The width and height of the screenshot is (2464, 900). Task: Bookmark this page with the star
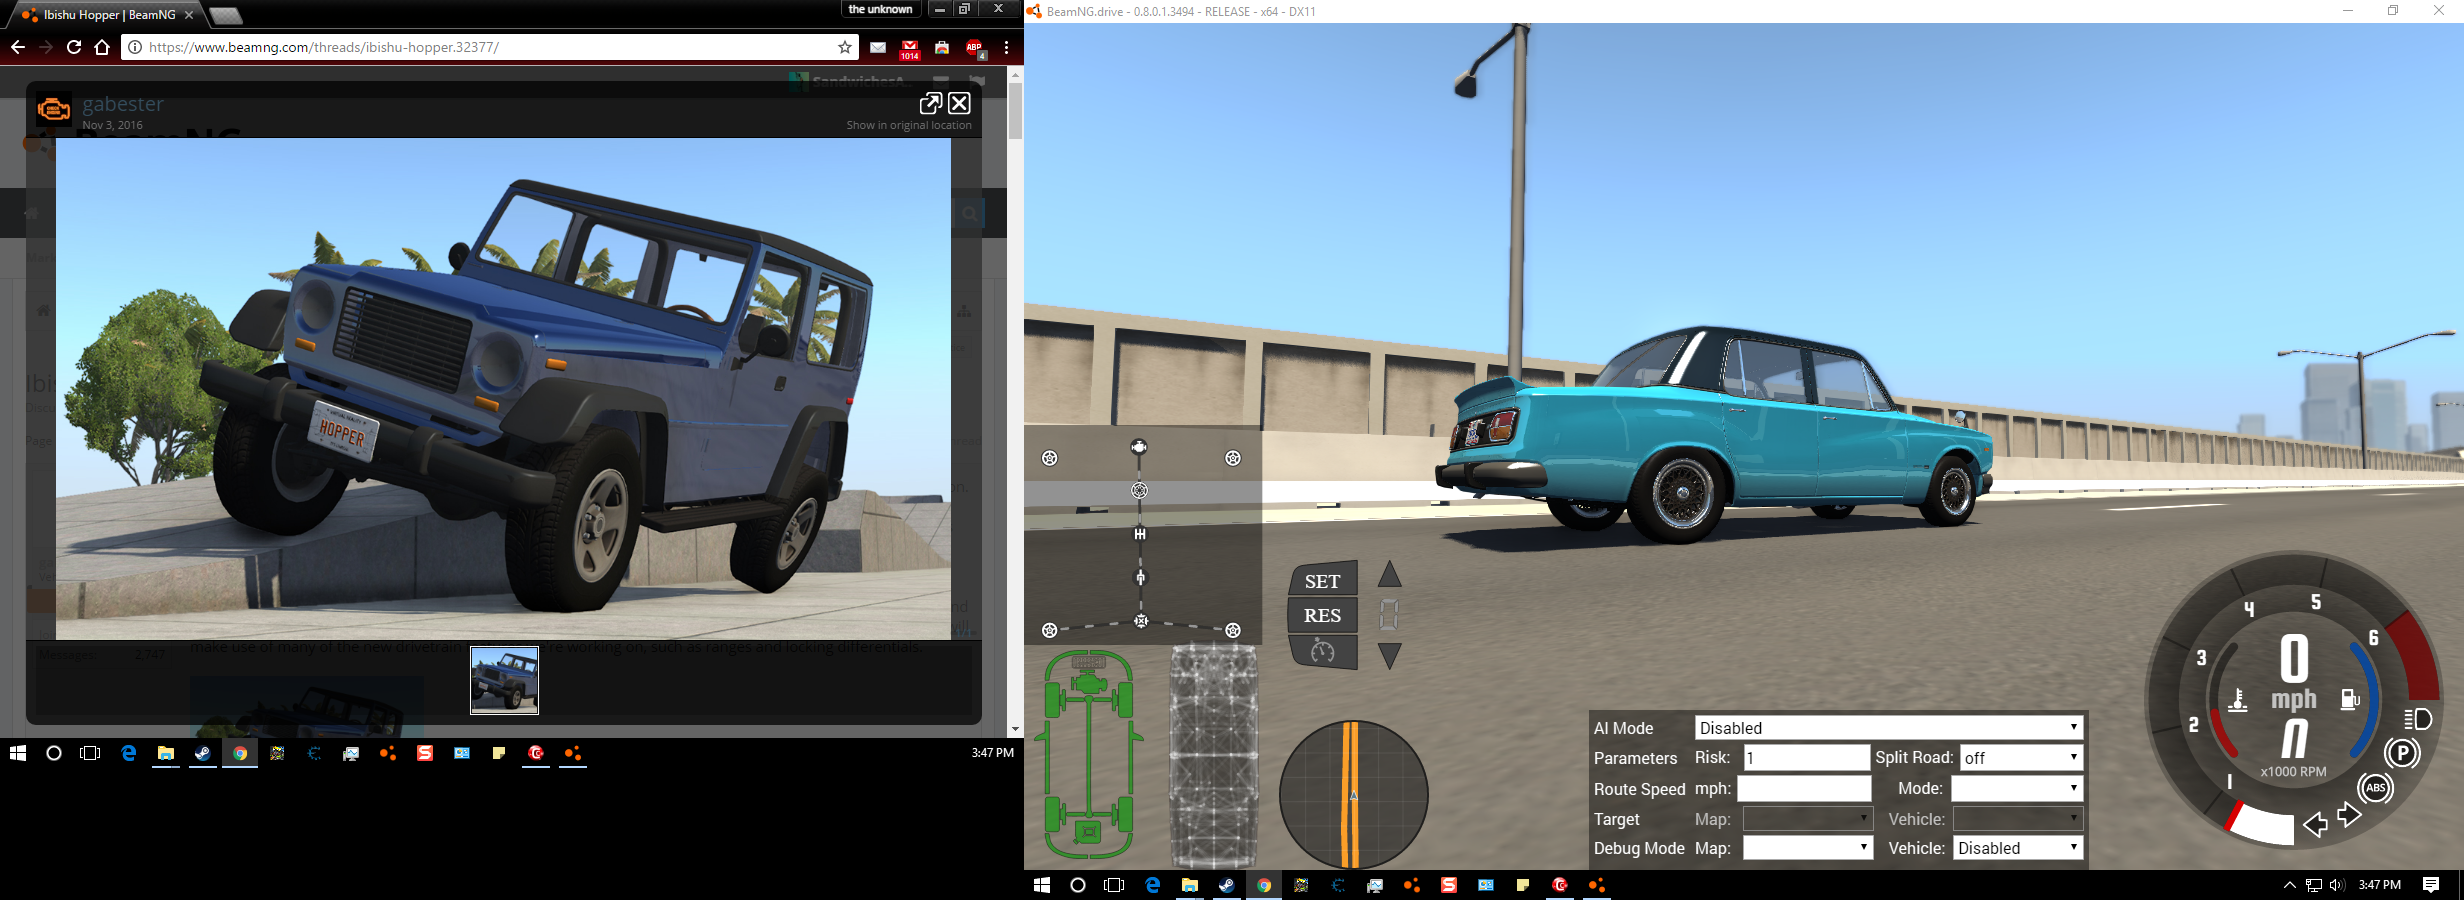click(845, 47)
